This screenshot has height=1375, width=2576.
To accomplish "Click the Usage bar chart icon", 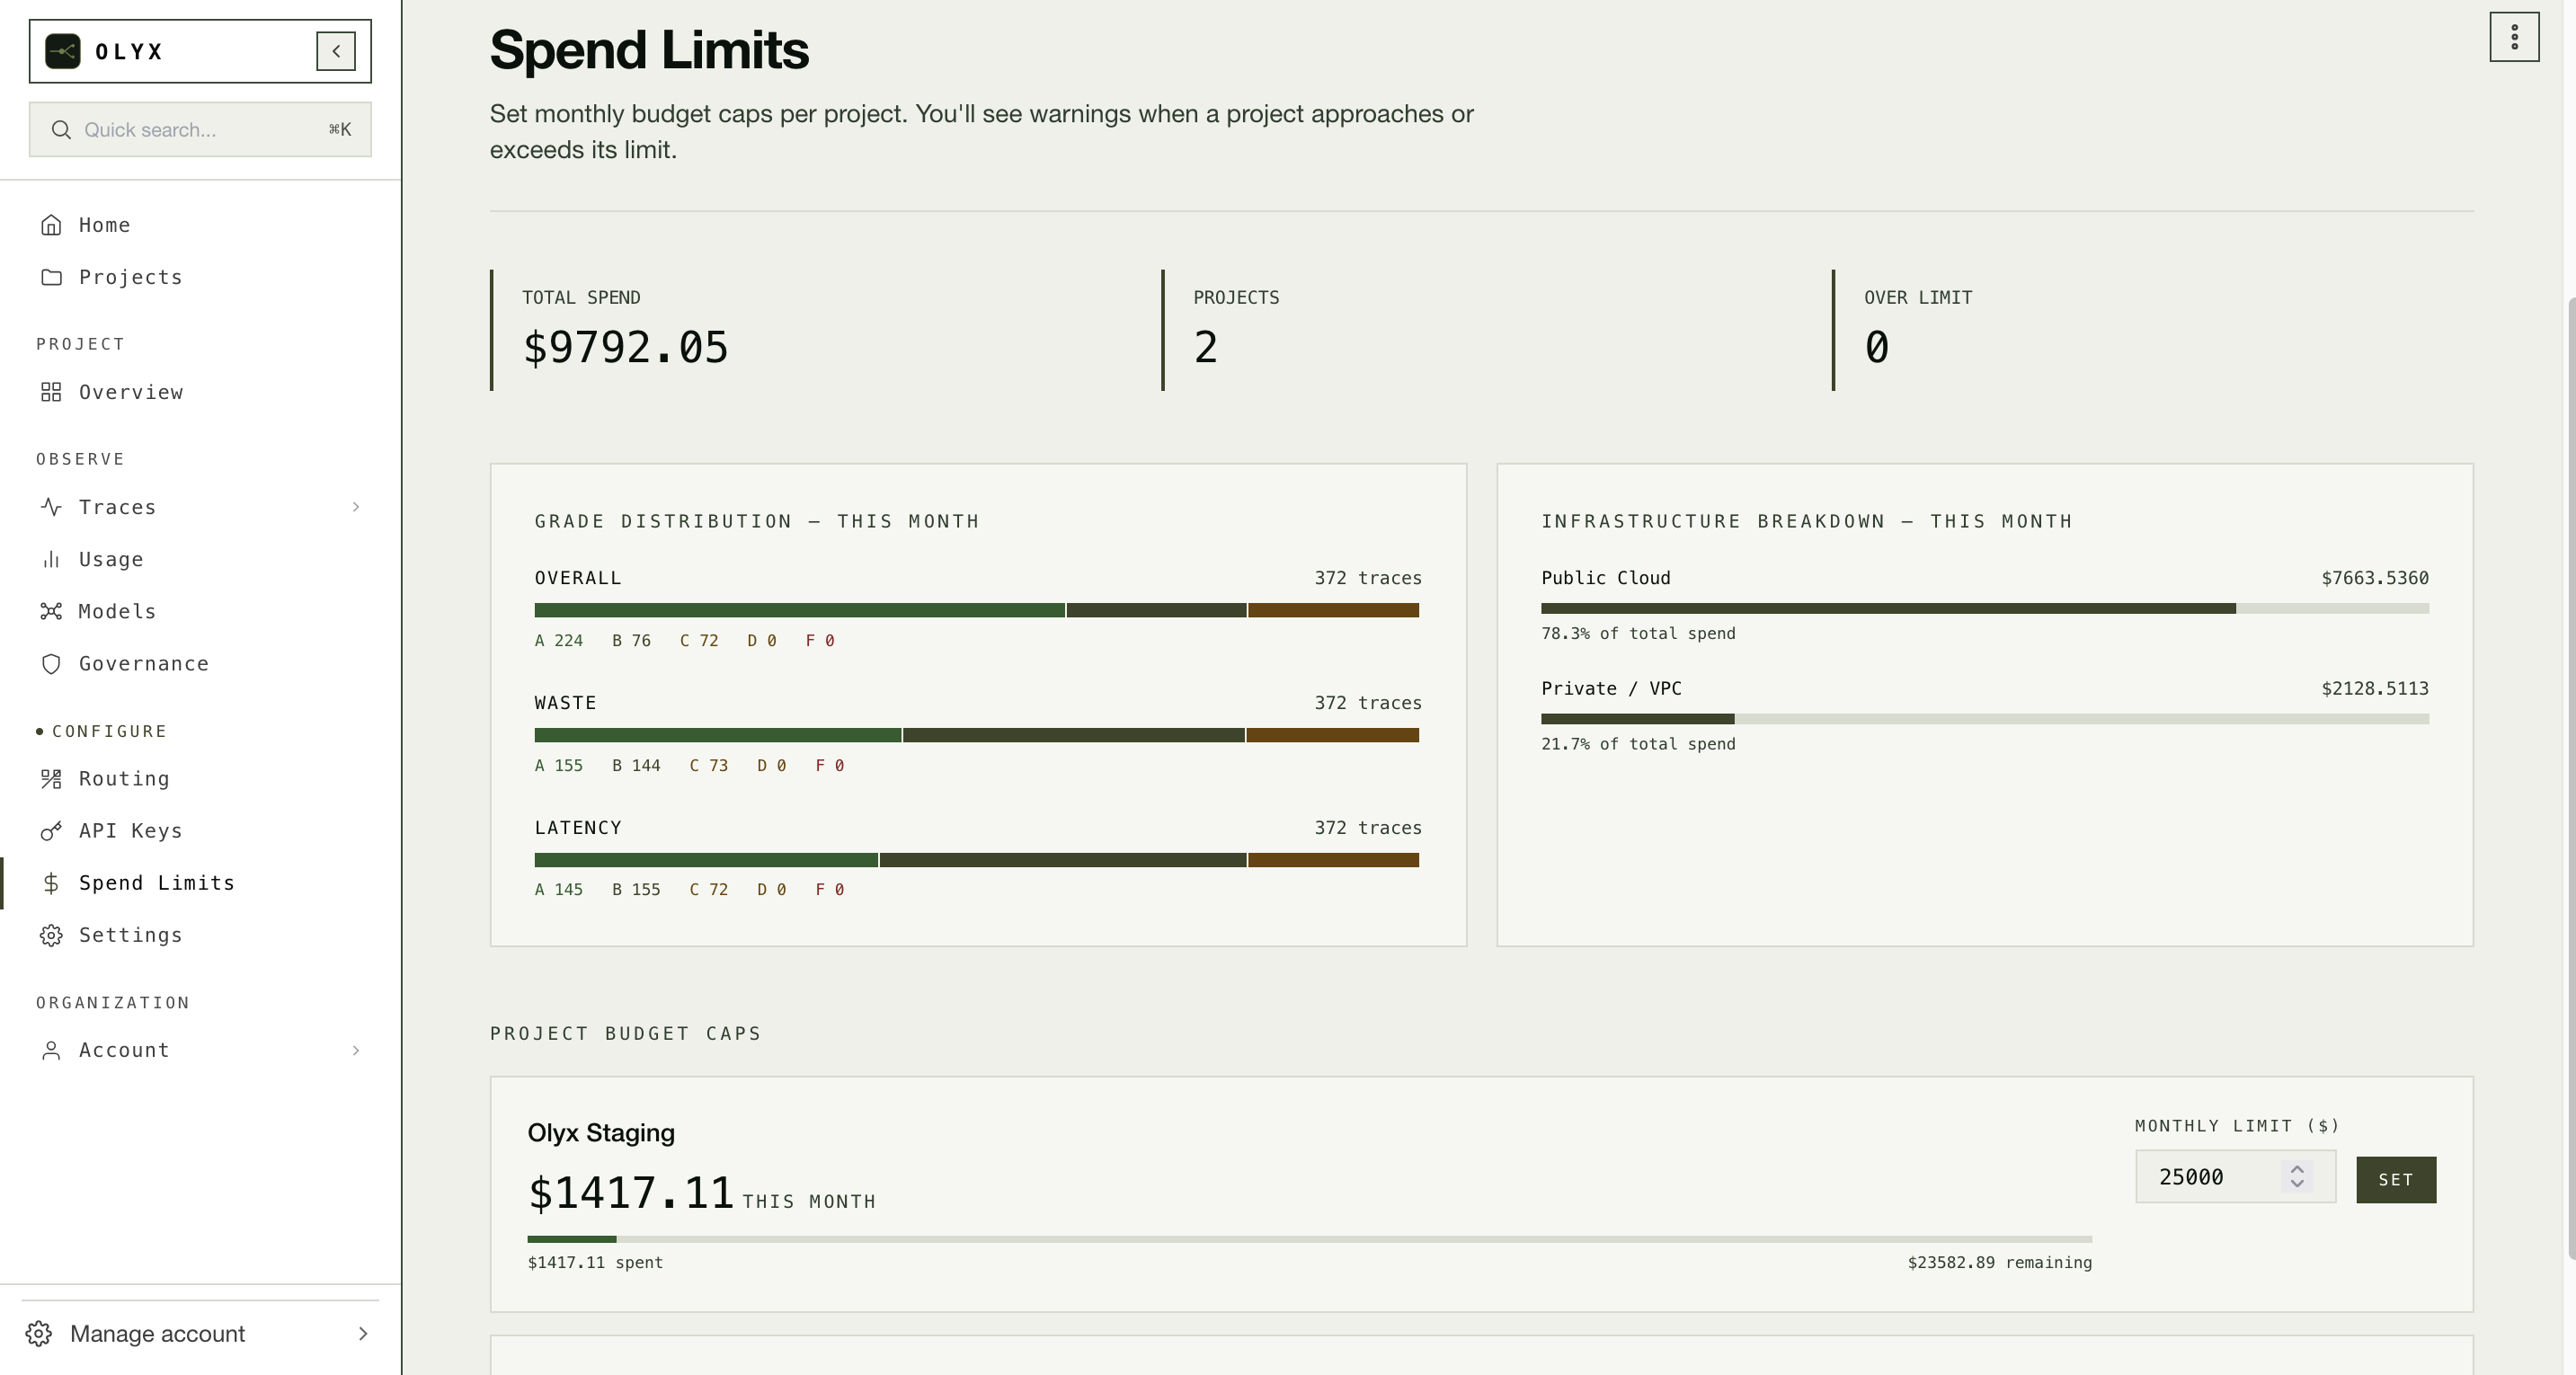I will coord(51,559).
